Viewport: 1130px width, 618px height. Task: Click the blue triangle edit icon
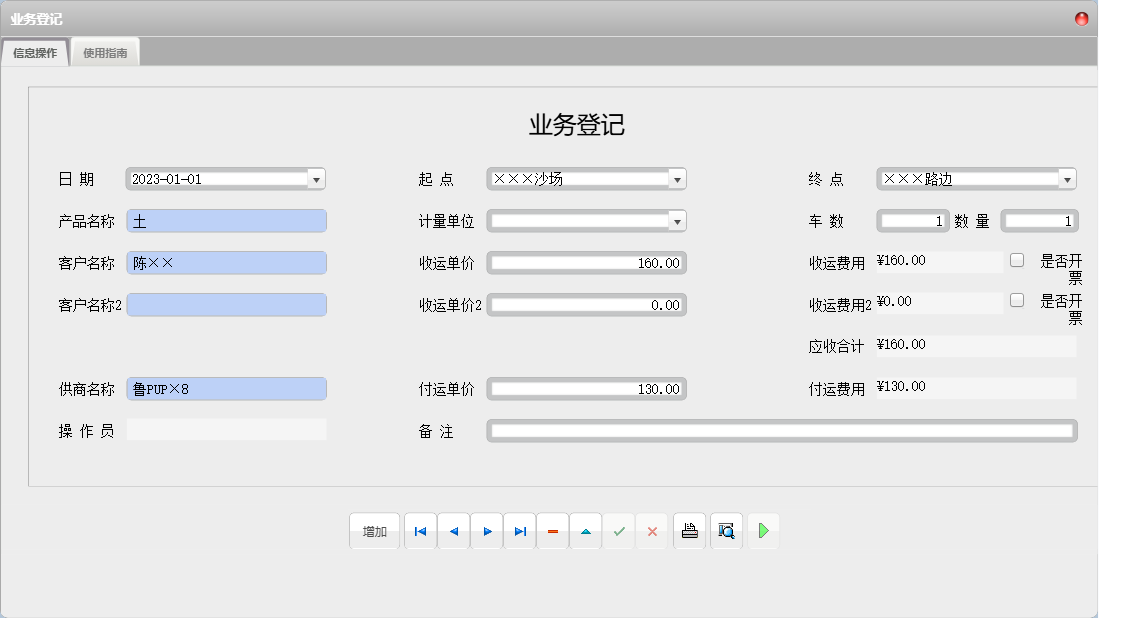click(x=585, y=531)
